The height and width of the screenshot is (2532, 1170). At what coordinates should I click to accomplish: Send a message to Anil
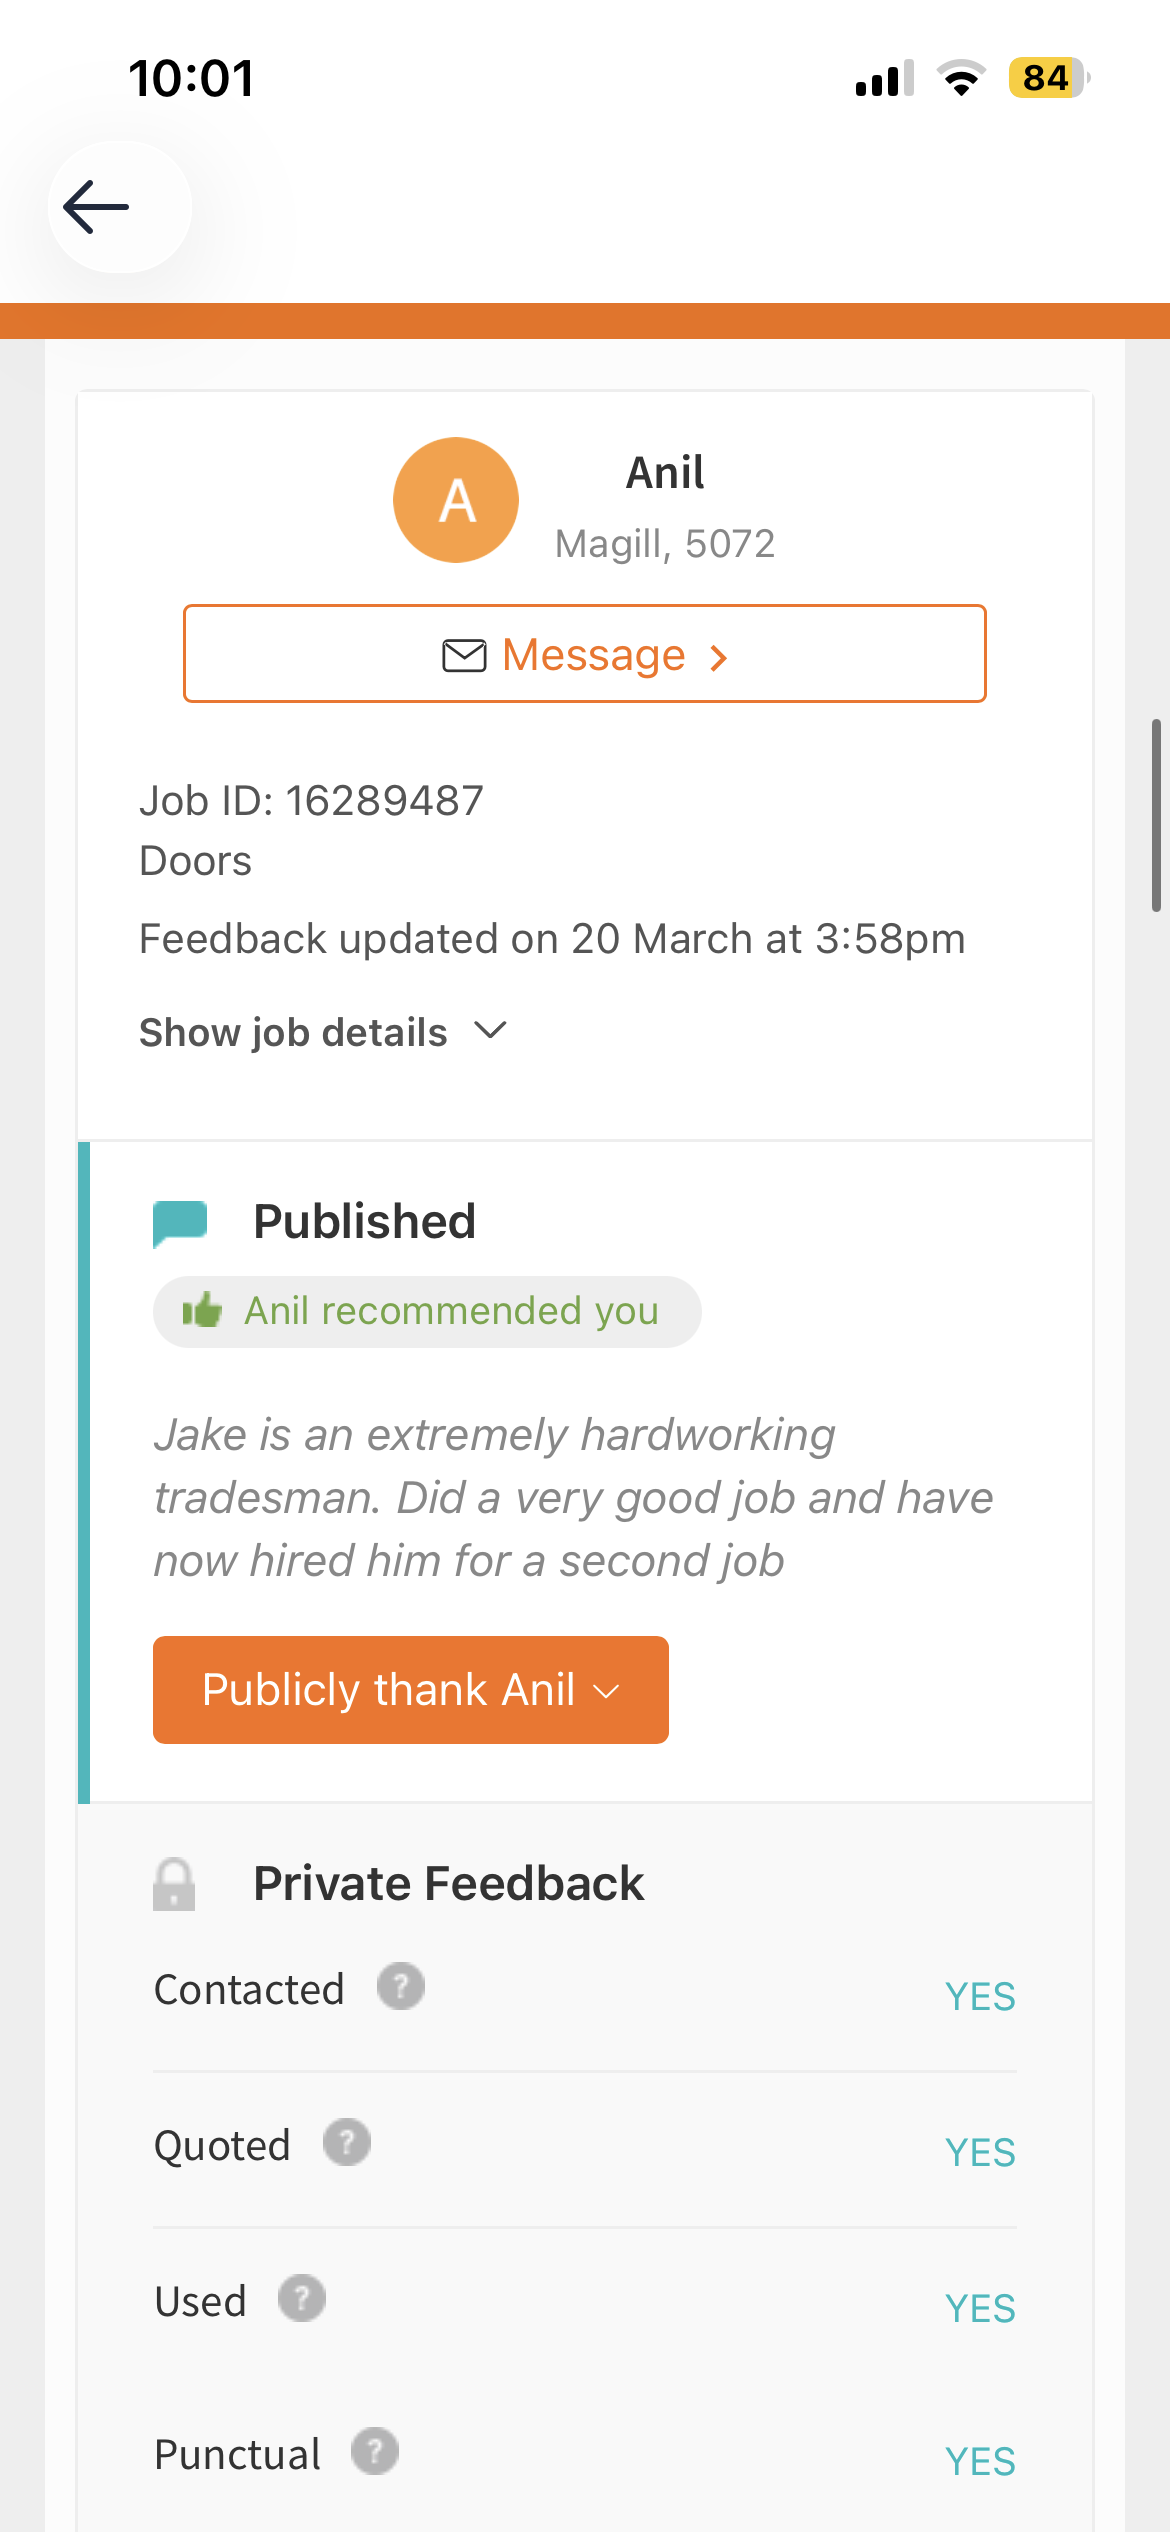[585, 654]
